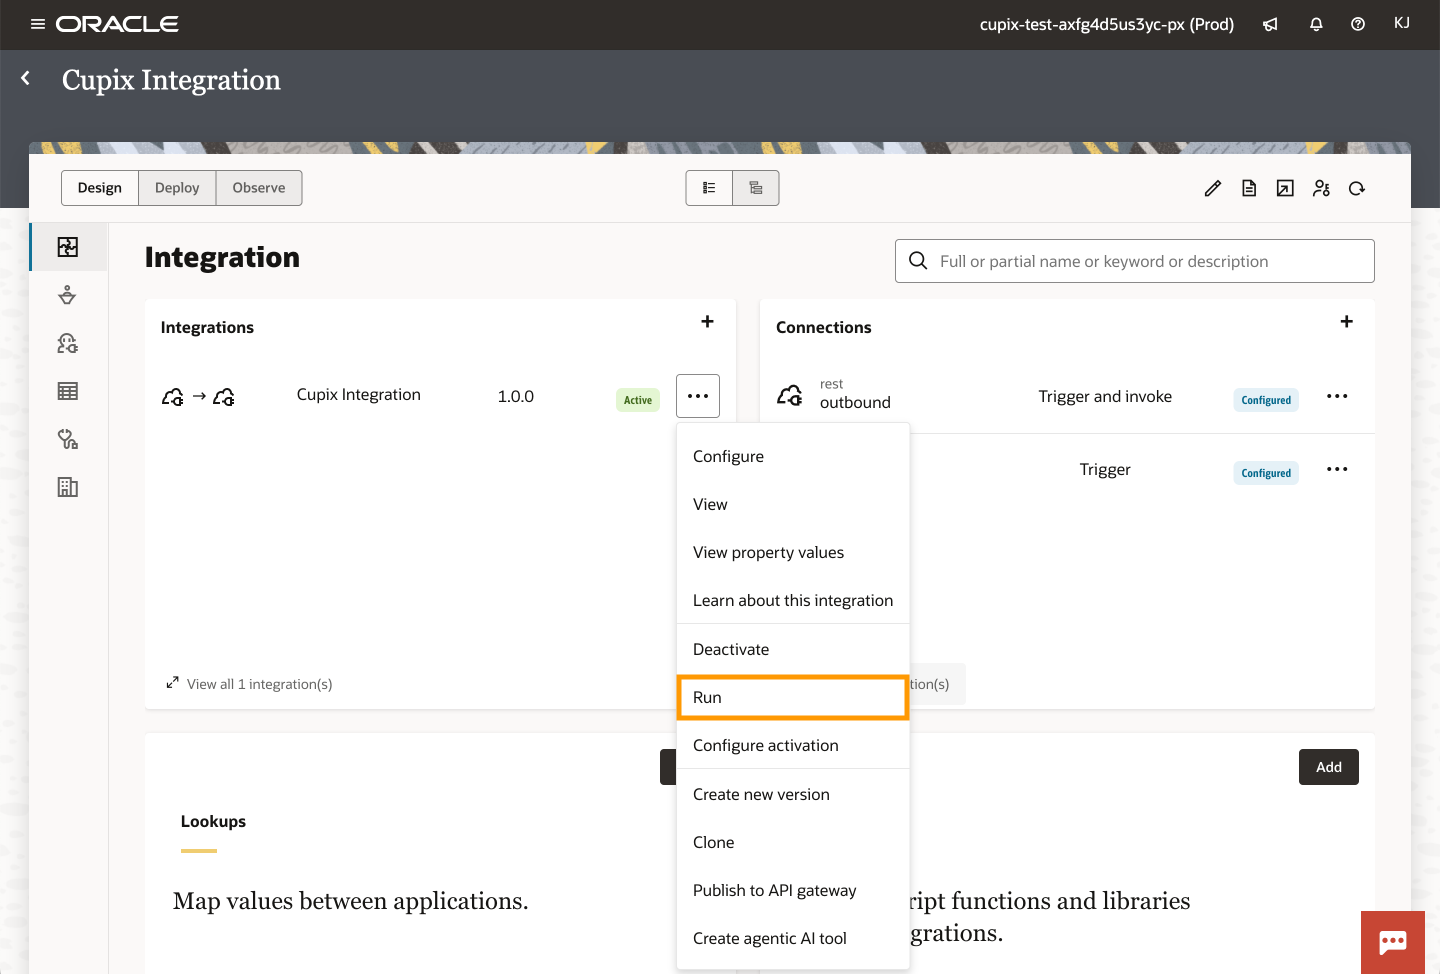Focus the name or keyword search field
This screenshot has height=974, width=1440.
1135,261
